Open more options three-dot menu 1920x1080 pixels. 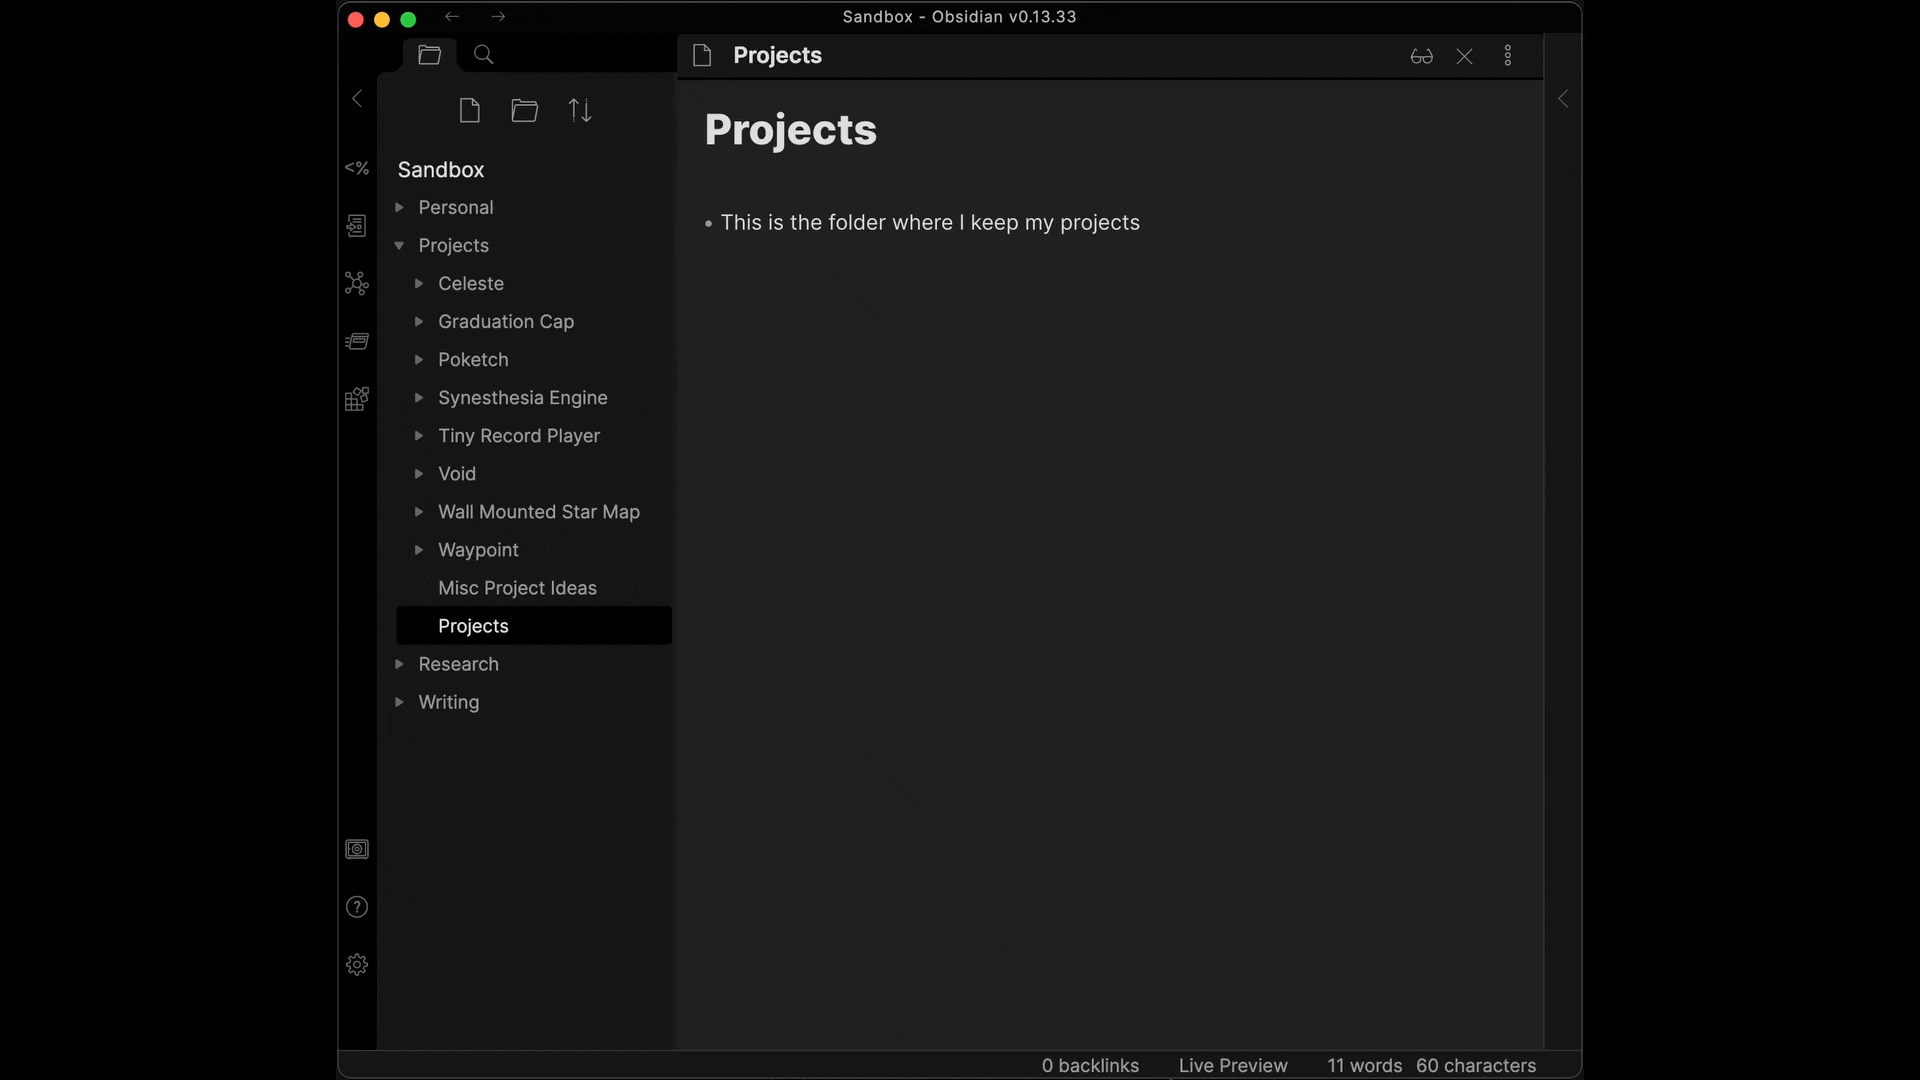click(1508, 56)
